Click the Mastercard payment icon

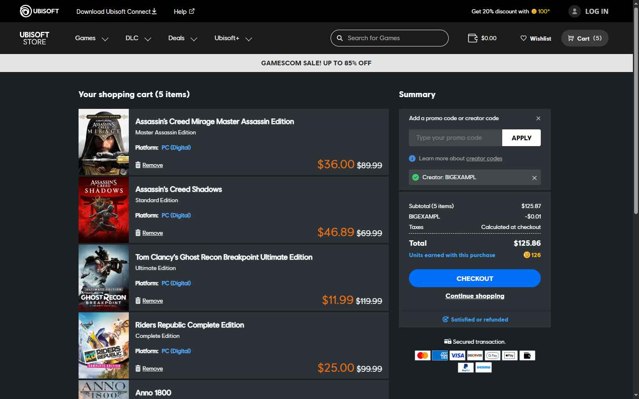(x=422, y=355)
